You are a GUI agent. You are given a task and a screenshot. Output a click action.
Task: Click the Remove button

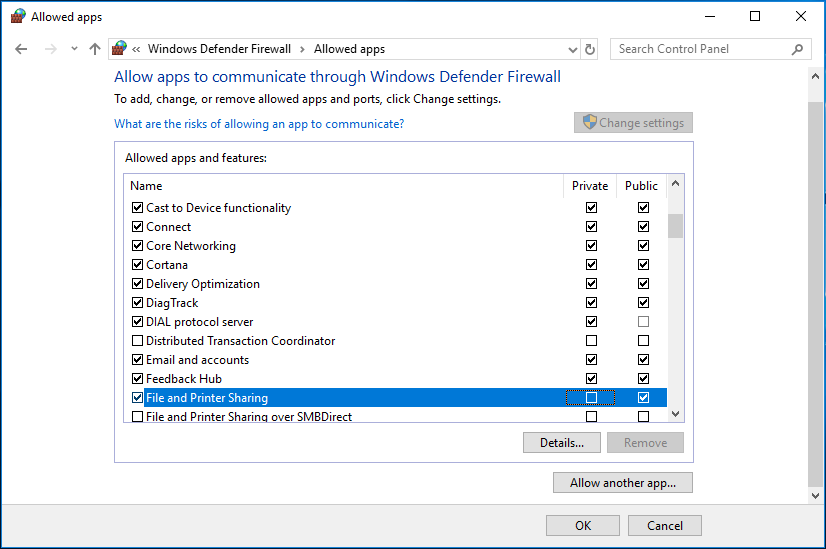coord(645,443)
